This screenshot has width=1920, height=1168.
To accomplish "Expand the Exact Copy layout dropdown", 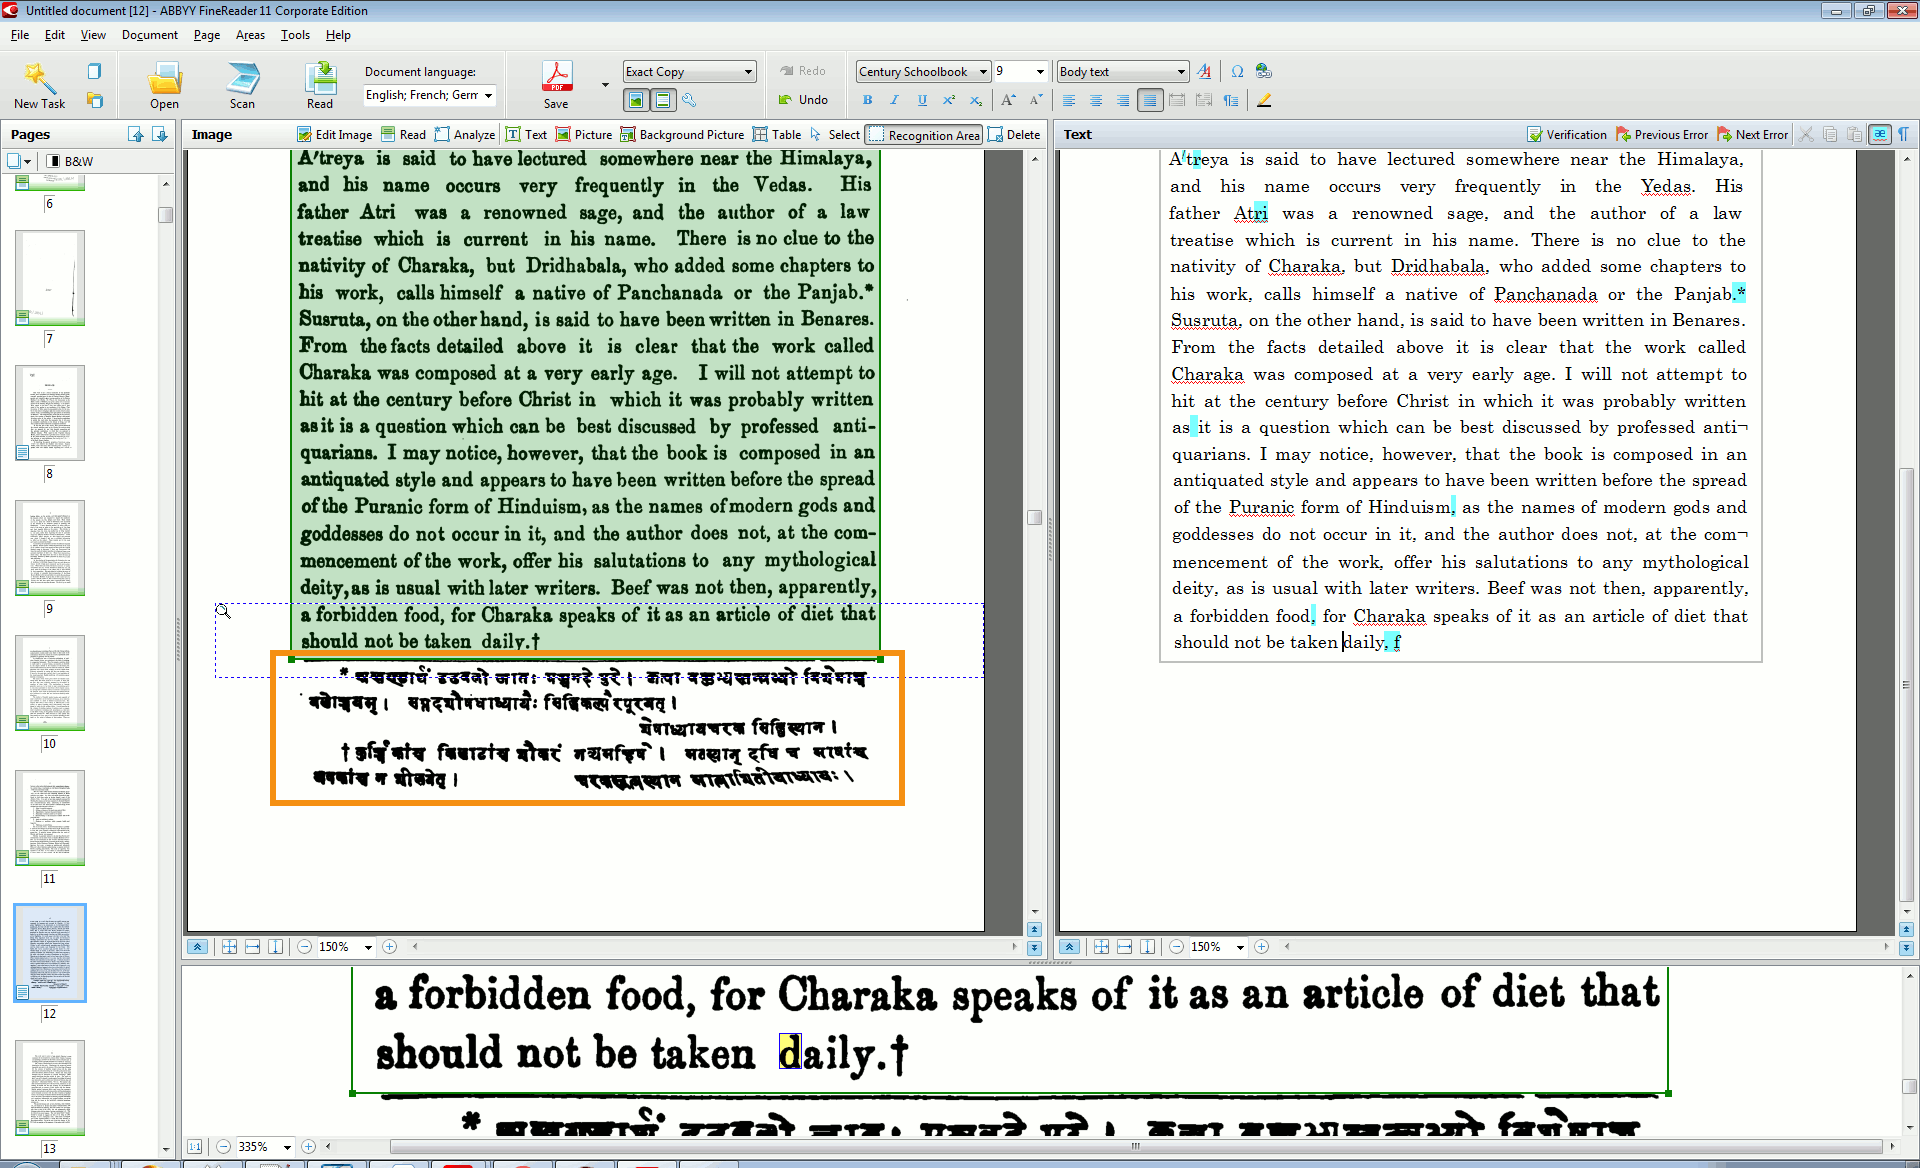I will tap(748, 72).
